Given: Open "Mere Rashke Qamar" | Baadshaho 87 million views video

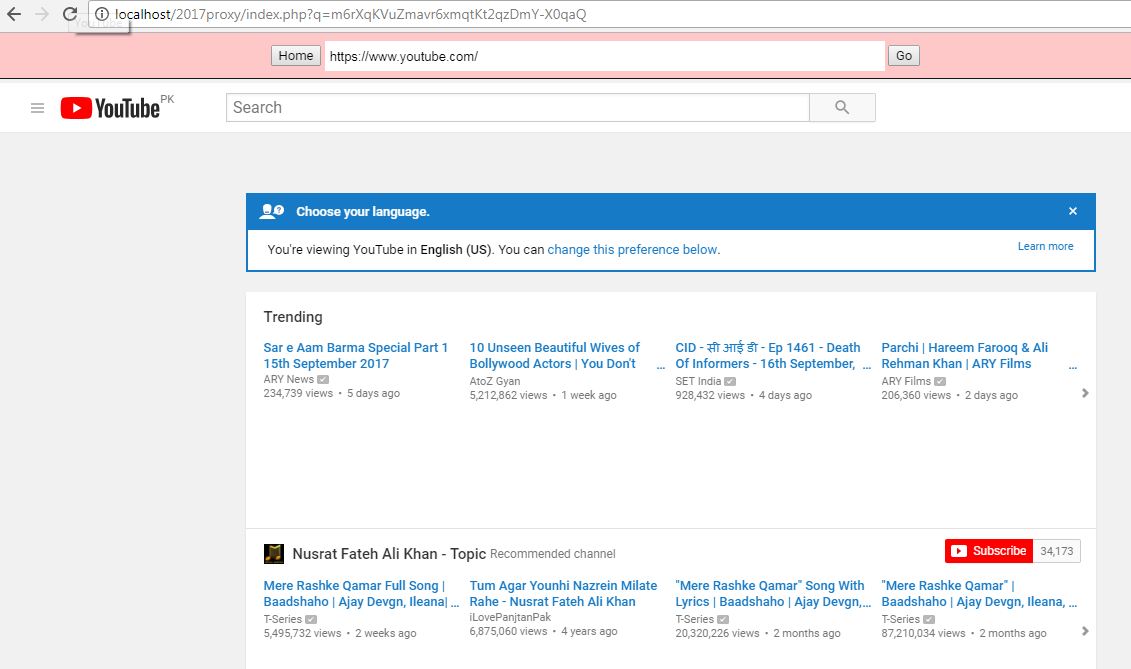Looking at the screenshot, I should (973, 594).
